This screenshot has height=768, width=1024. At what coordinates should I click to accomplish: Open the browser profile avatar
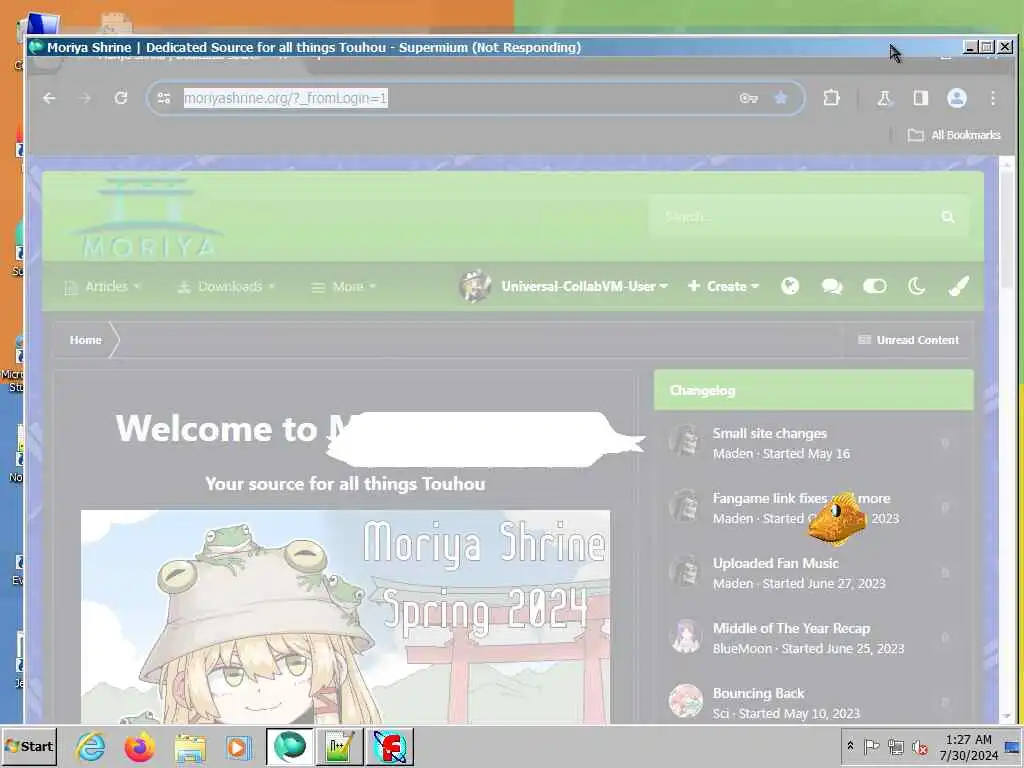(x=957, y=98)
